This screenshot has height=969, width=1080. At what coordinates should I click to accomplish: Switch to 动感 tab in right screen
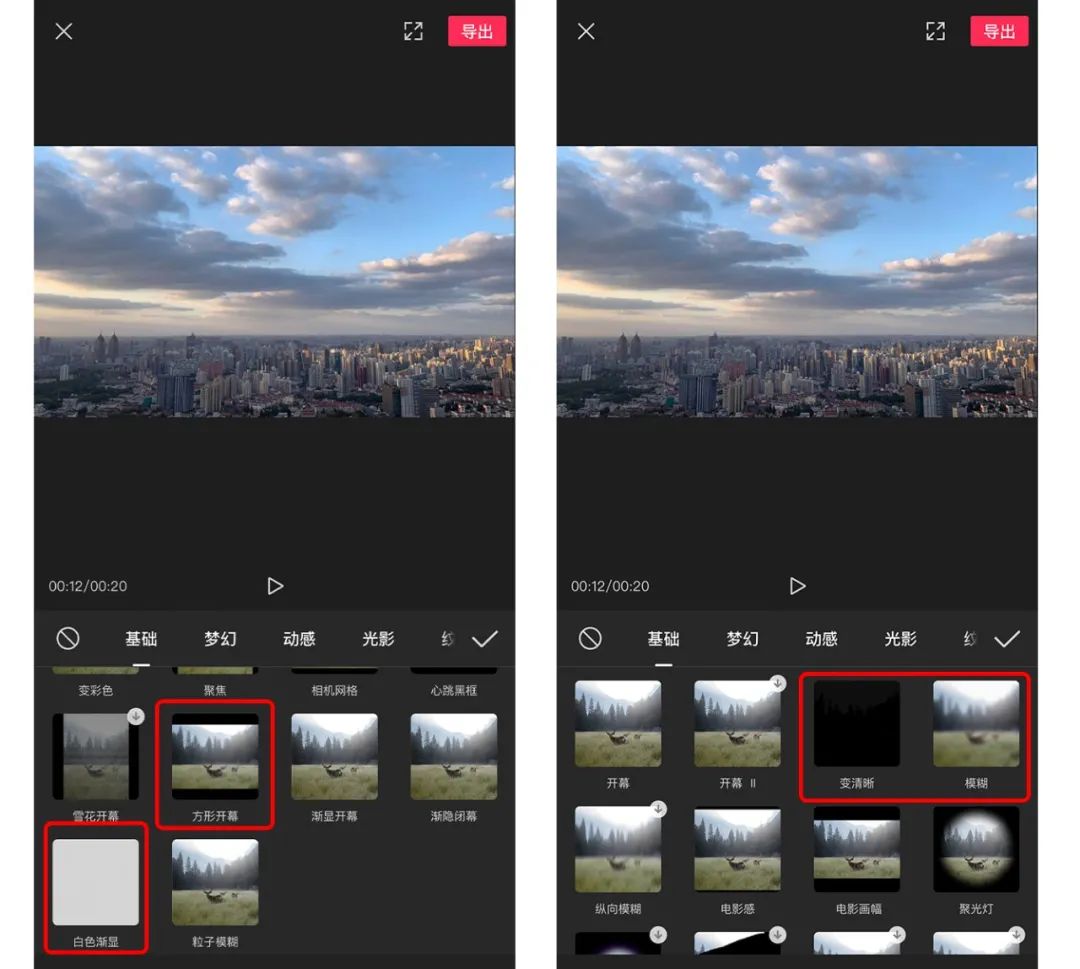[x=821, y=639]
